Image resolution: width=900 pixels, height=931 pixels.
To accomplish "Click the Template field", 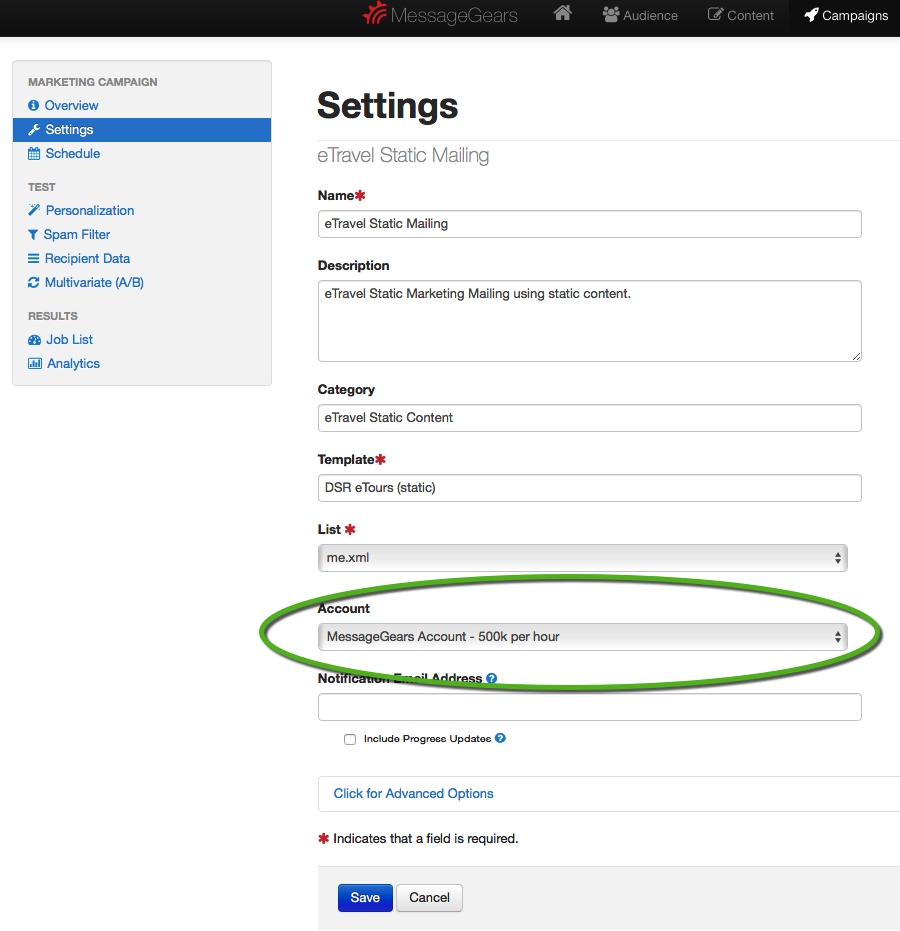I will click(590, 488).
